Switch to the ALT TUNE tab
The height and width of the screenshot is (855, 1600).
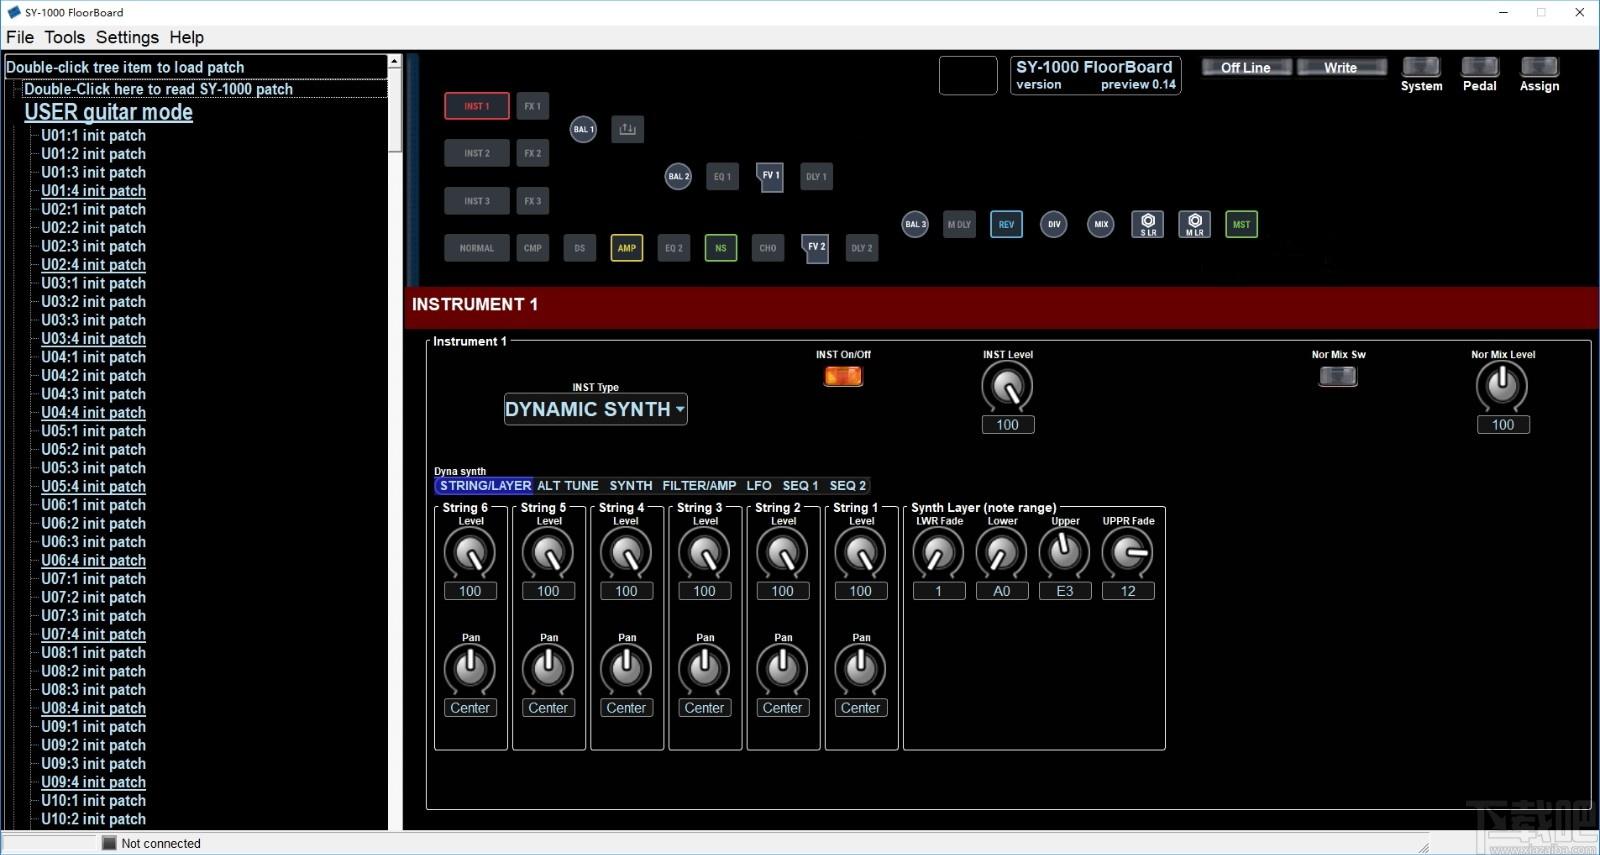point(568,485)
